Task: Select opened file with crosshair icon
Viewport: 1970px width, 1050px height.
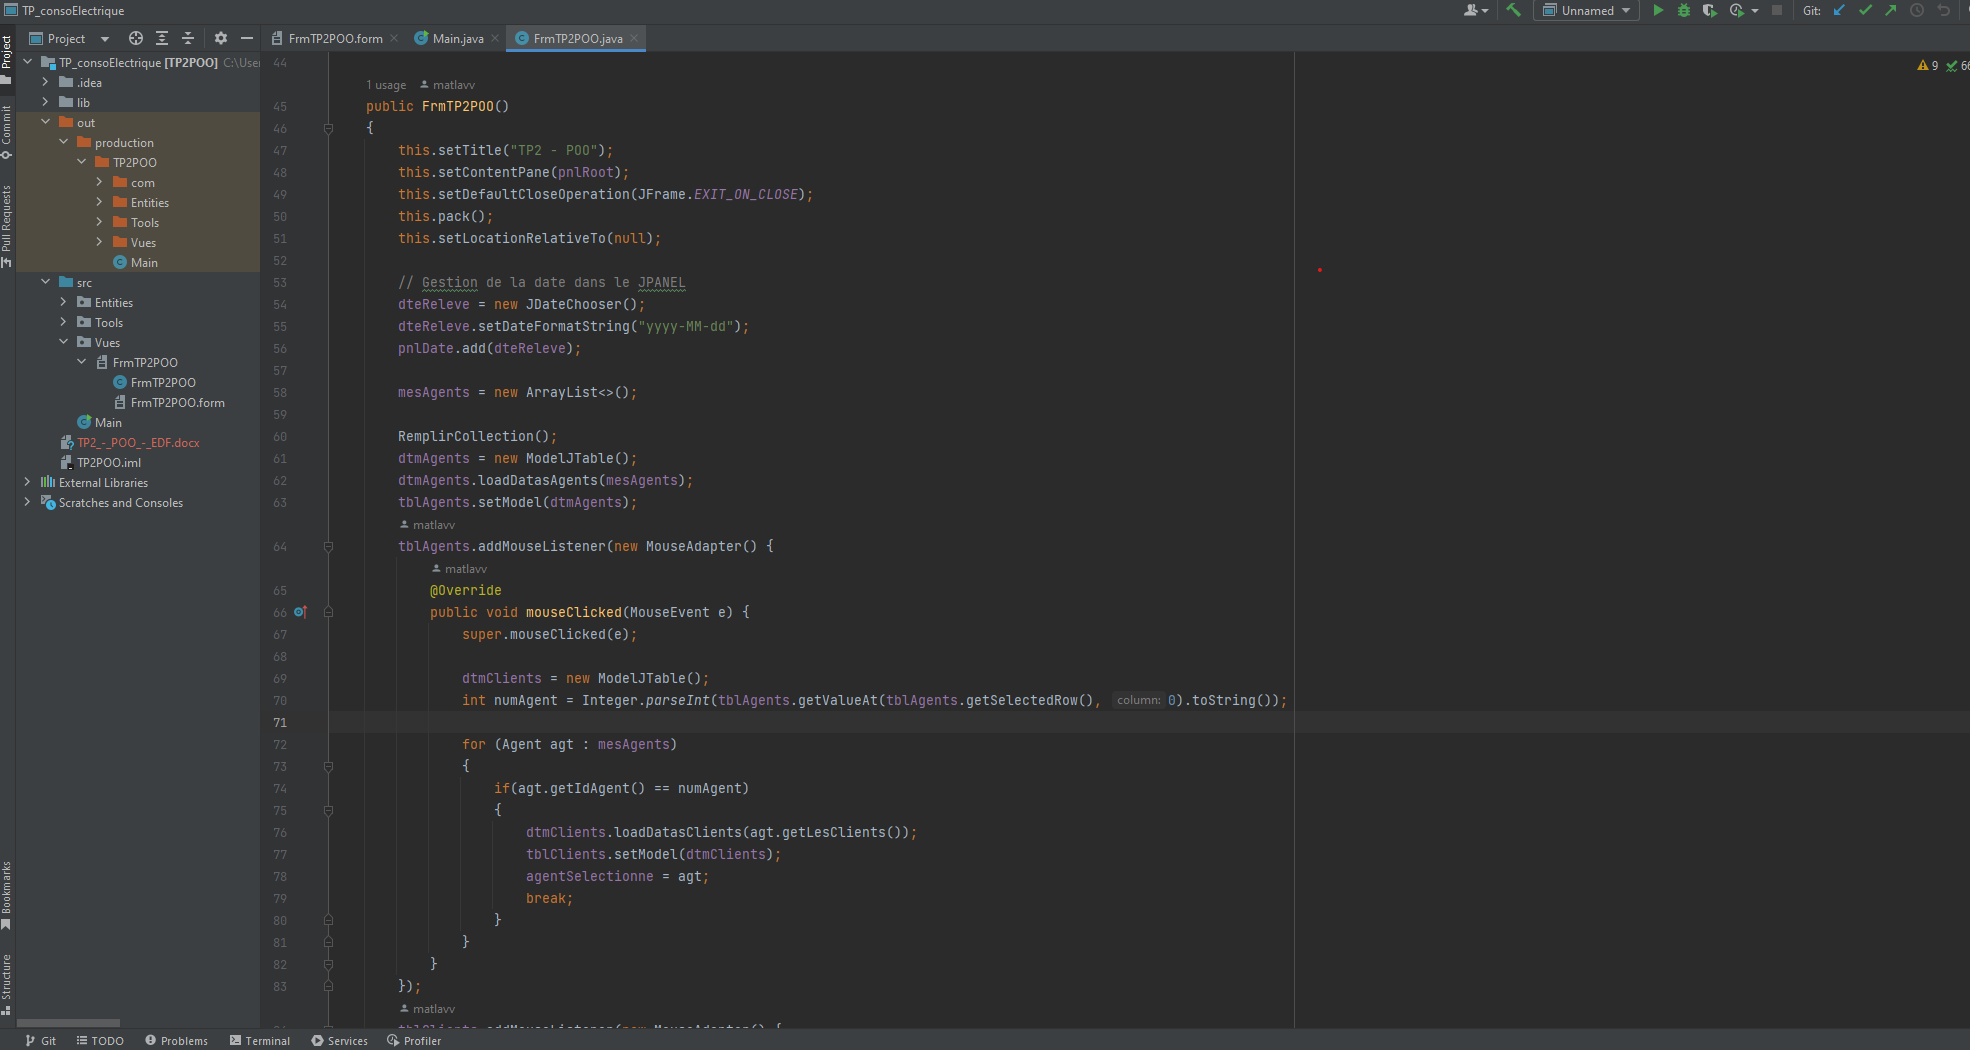Action: tap(136, 38)
